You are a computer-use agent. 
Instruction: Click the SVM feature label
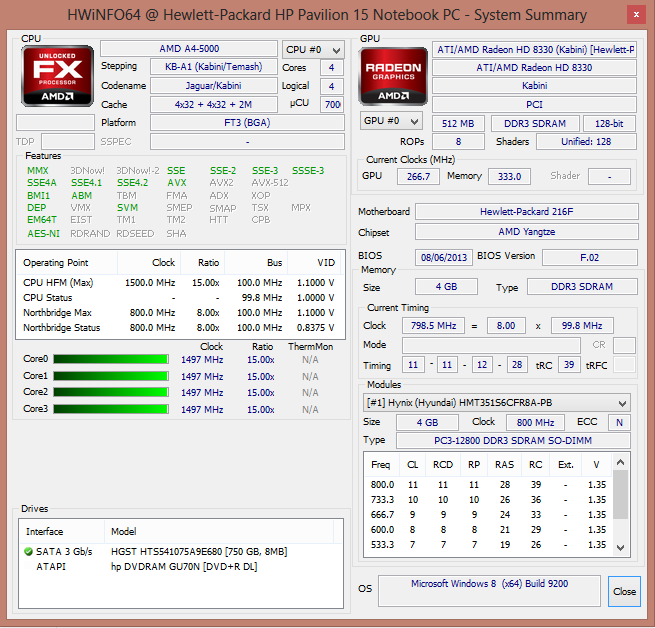pyautogui.click(x=127, y=208)
